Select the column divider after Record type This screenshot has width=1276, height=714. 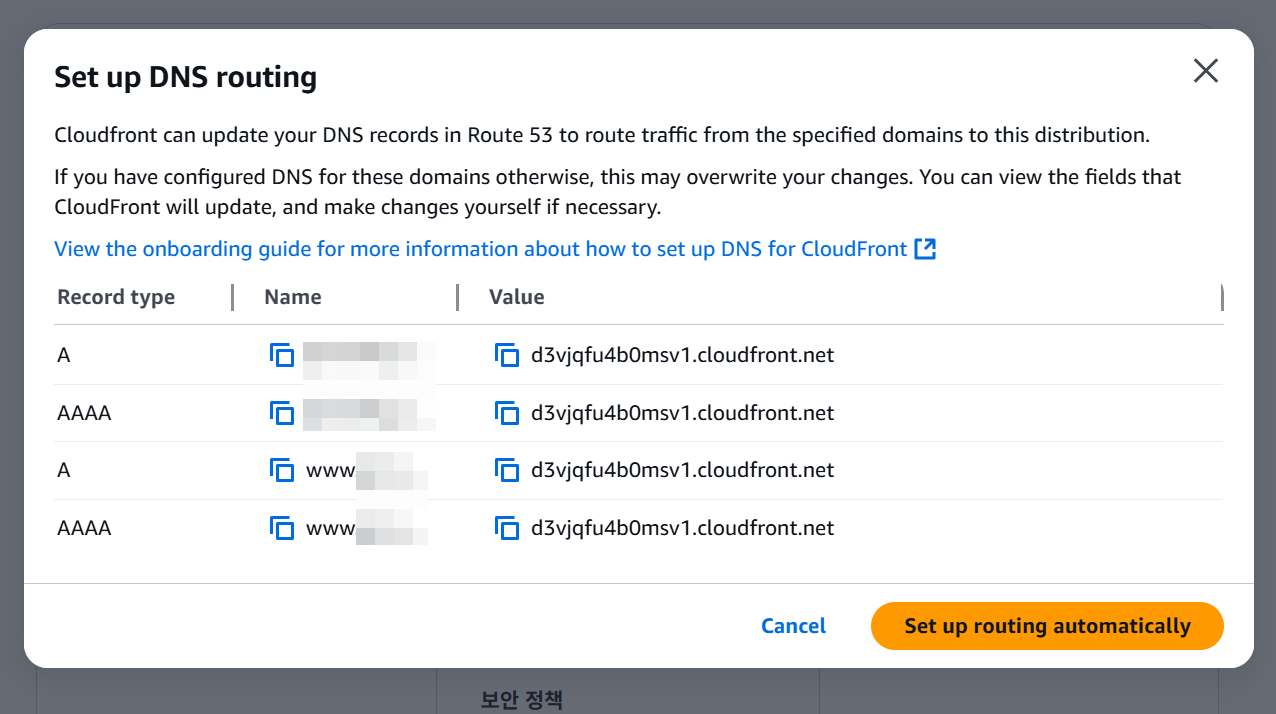[232, 297]
